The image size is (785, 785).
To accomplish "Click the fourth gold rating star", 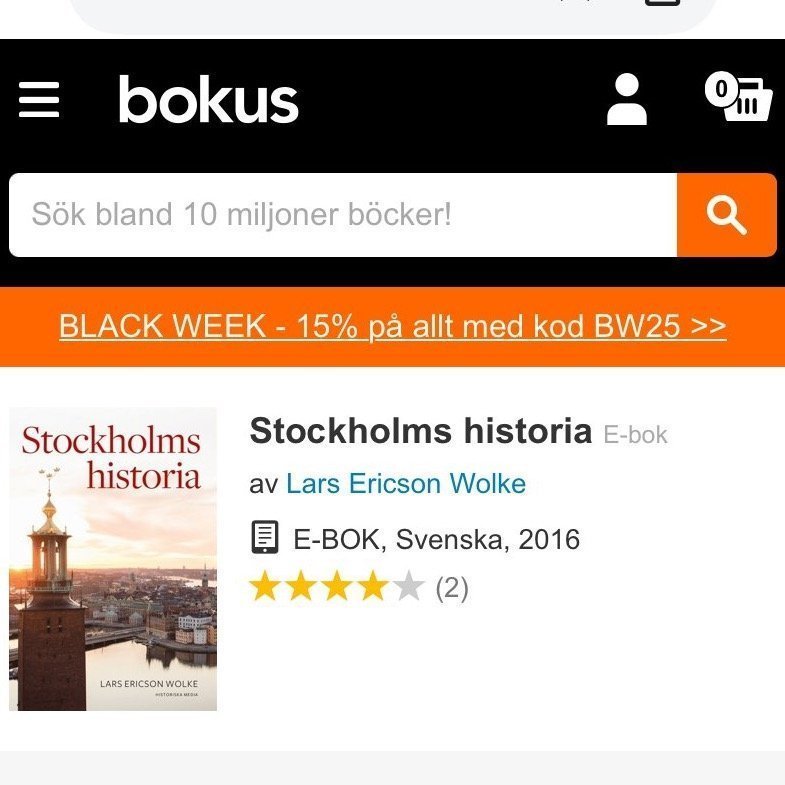I will click(x=373, y=587).
